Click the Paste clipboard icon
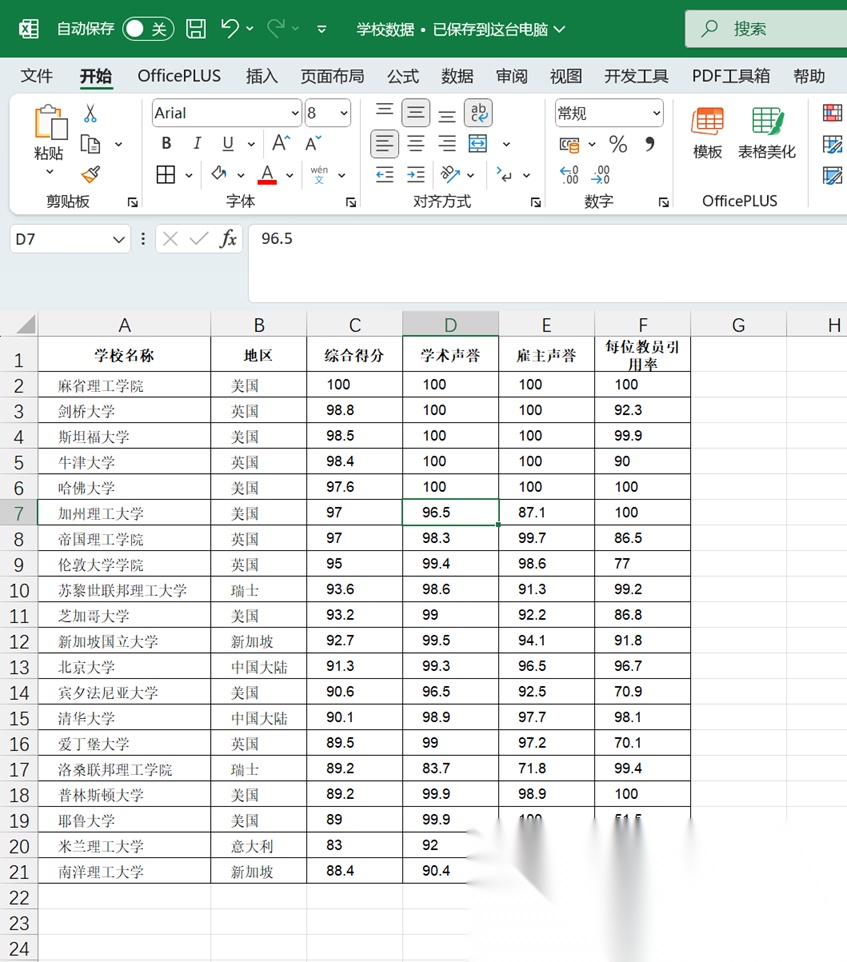The width and height of the screenshot is (847, 962). coord(50,122)
